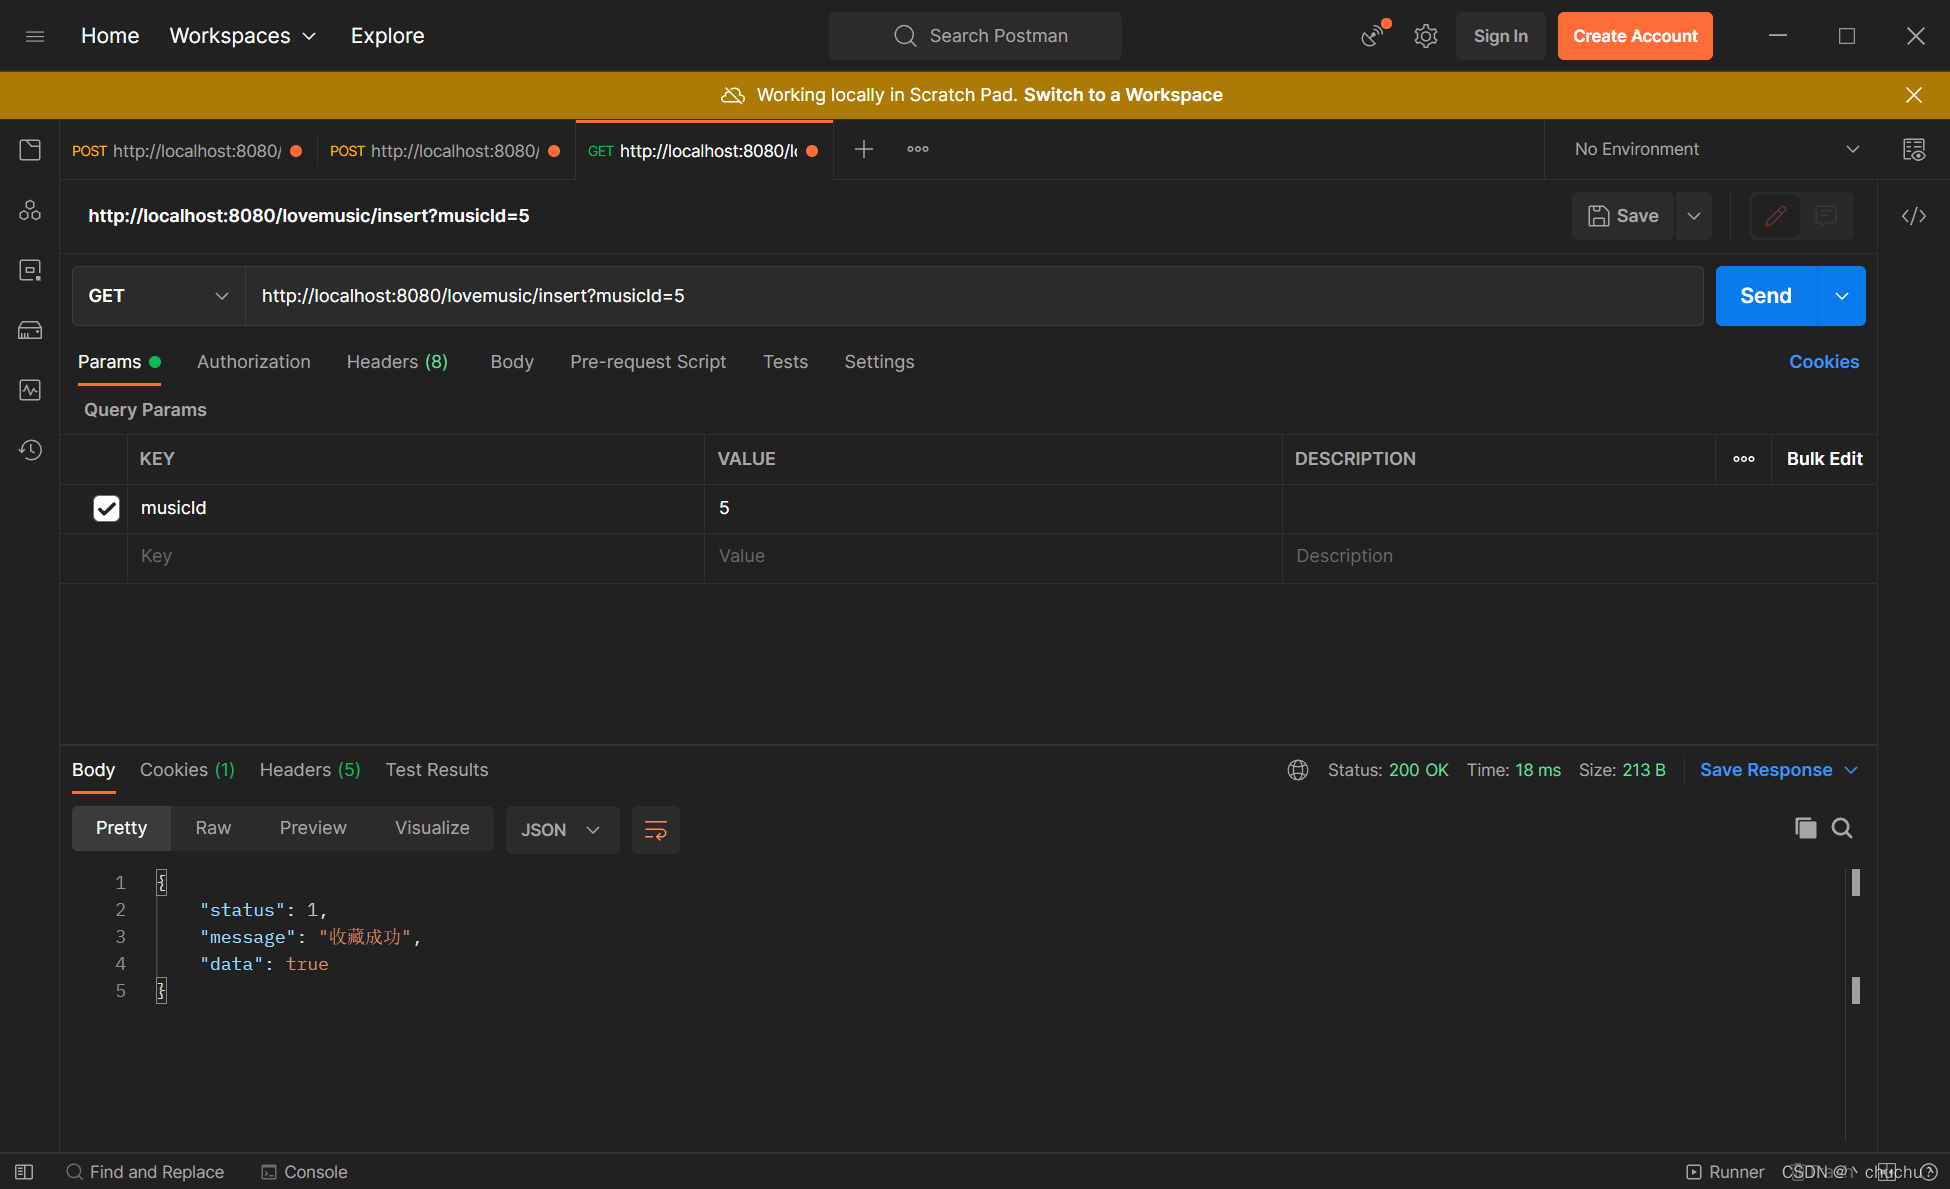This screenshot has height=1189, width=1950.
Task: Switch response view to Preview
Action: pos(313,828)
